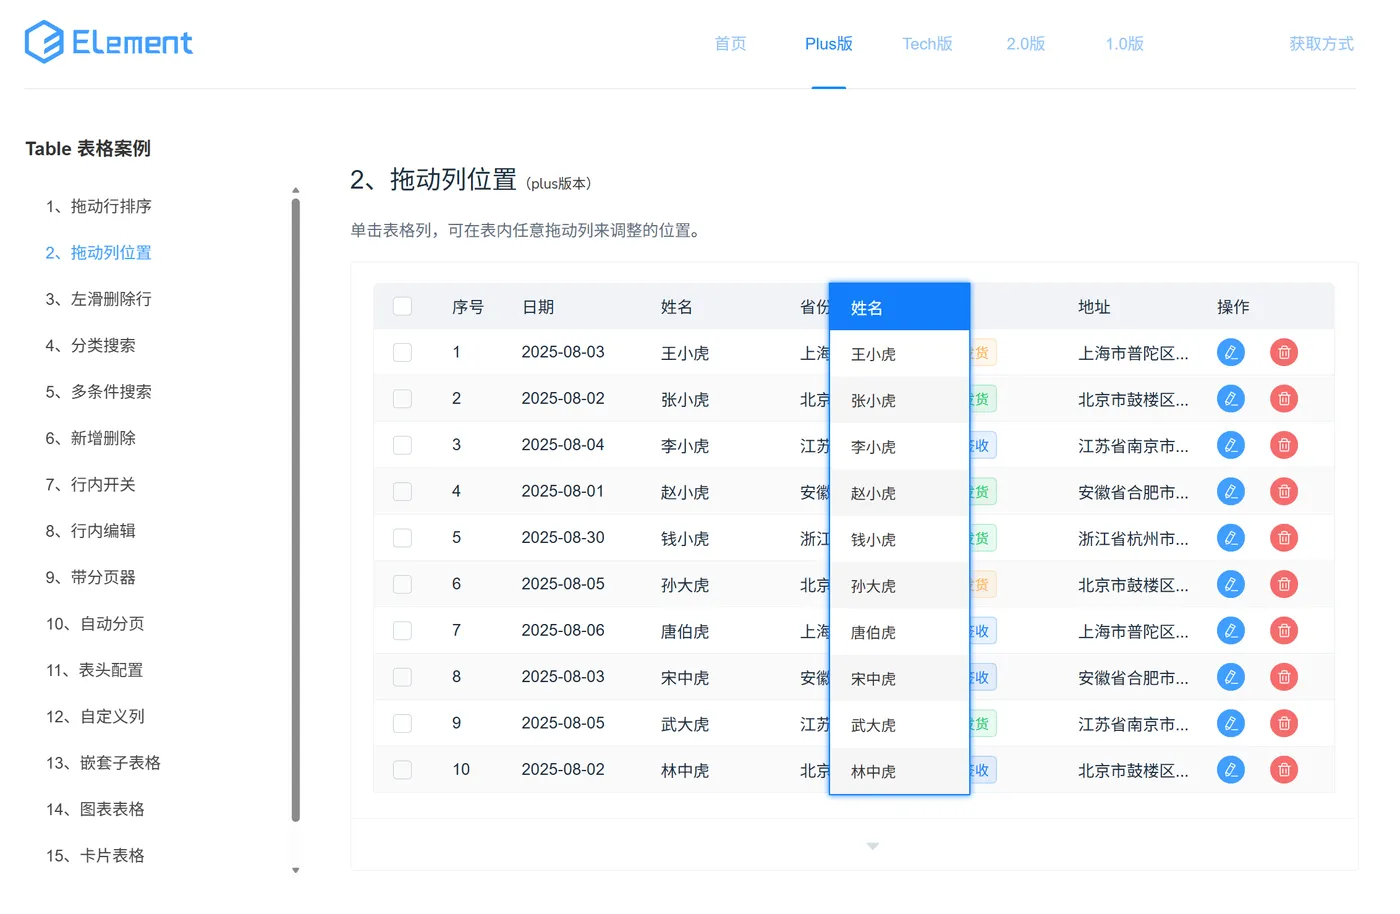Click the edit icon for 武大虎's record
Viewport: 1400px width, 914px height.
1231,722
